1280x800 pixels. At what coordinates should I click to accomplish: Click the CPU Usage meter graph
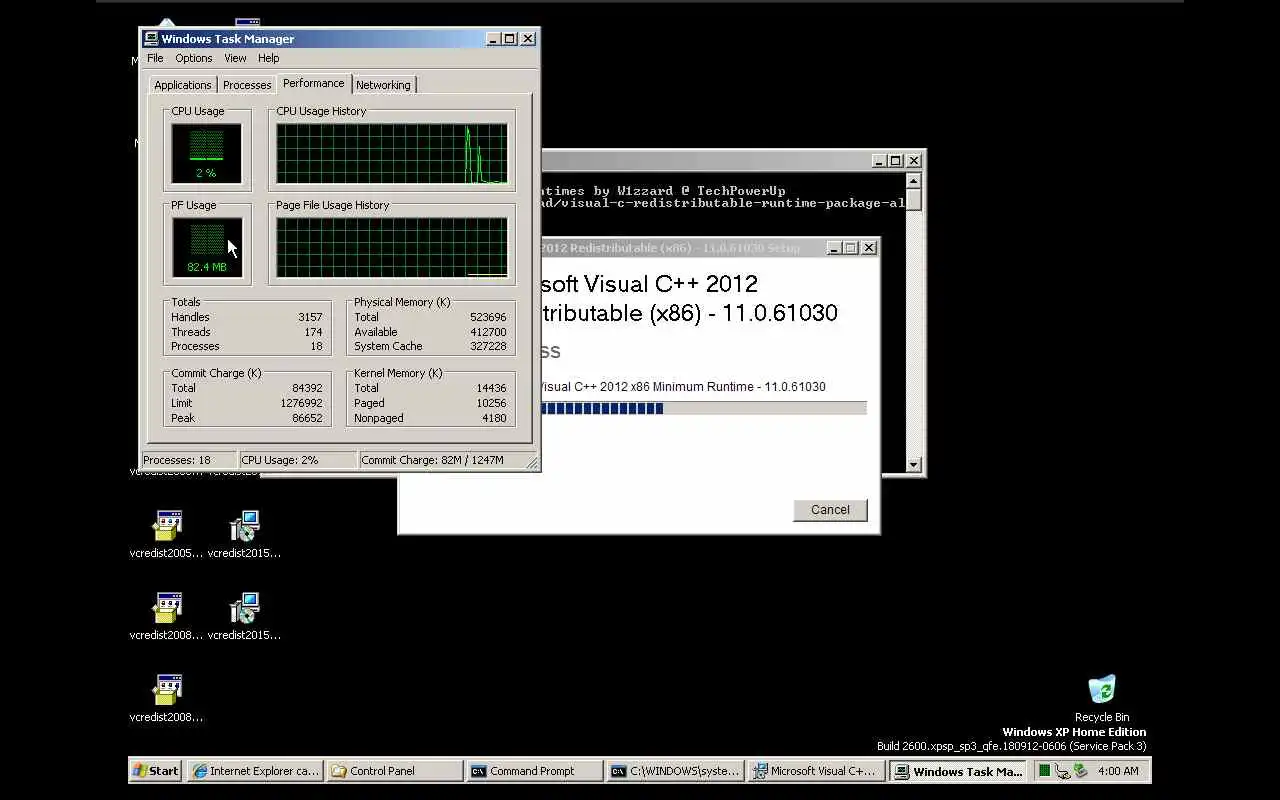207,153
